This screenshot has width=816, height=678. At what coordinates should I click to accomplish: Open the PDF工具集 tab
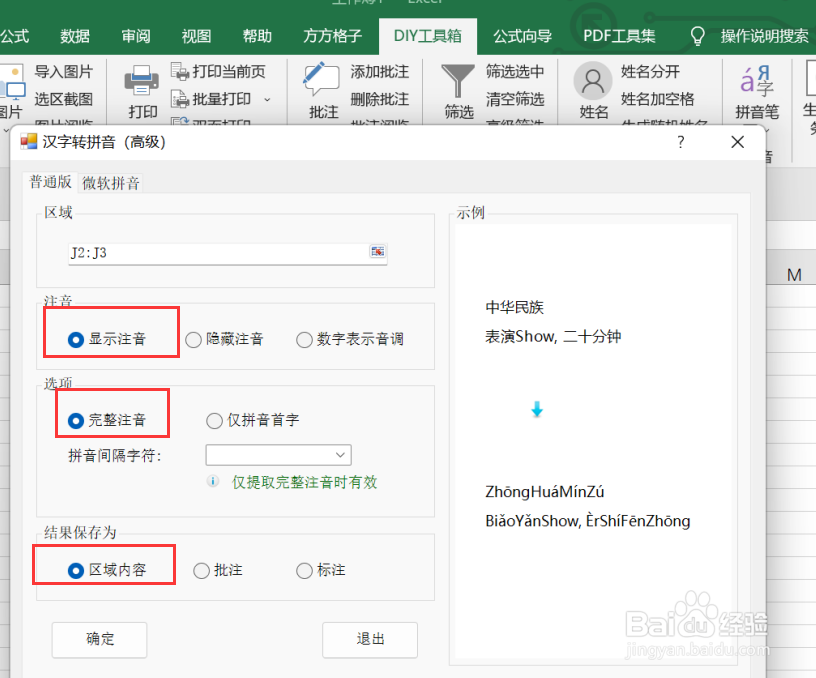(x=619, y=36)
